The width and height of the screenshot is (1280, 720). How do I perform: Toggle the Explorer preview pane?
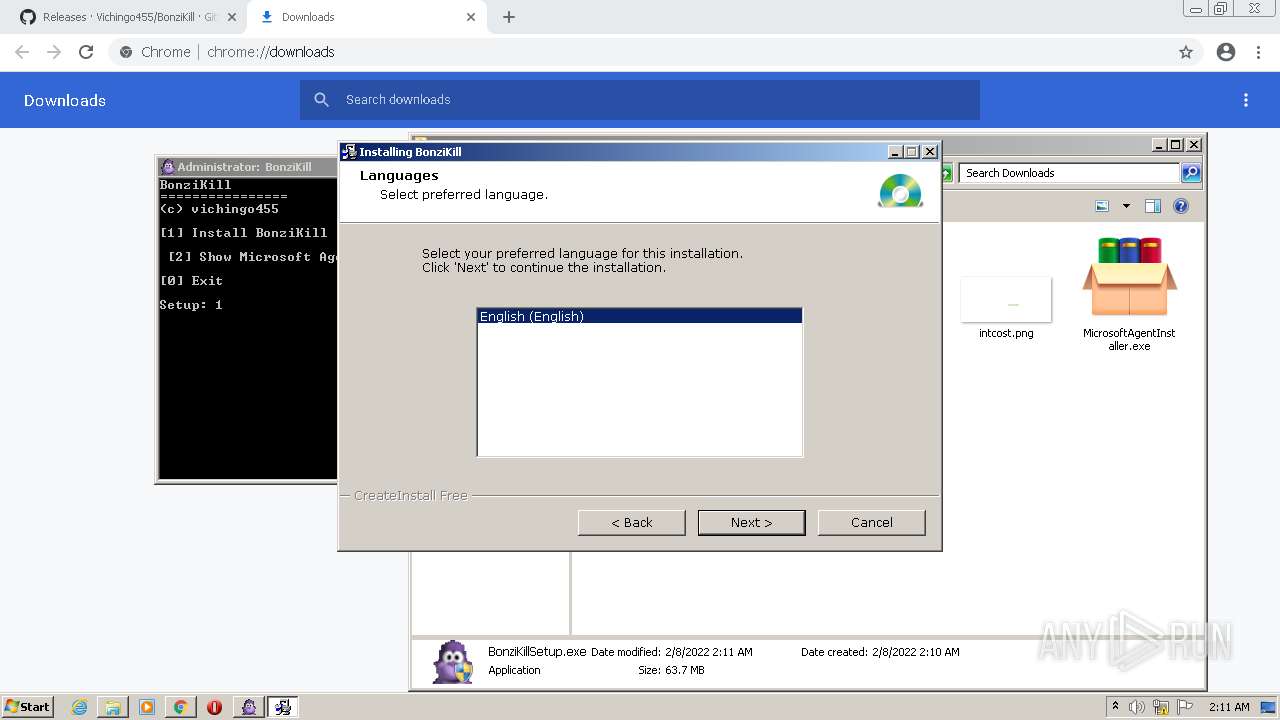click(1153, 206)
